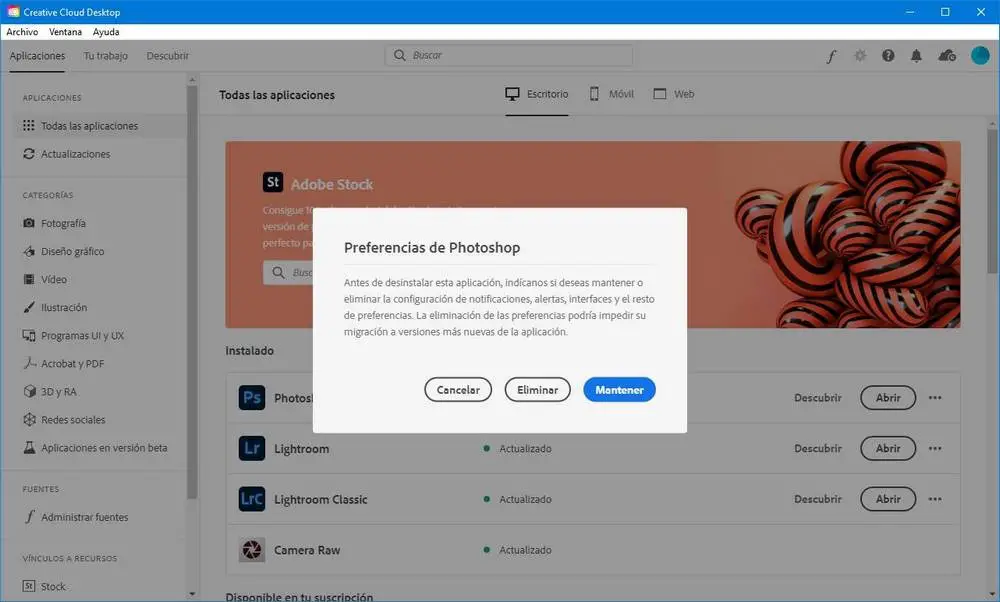
Task: Switch to the Web platform tab
Action: tap(673, 94)
